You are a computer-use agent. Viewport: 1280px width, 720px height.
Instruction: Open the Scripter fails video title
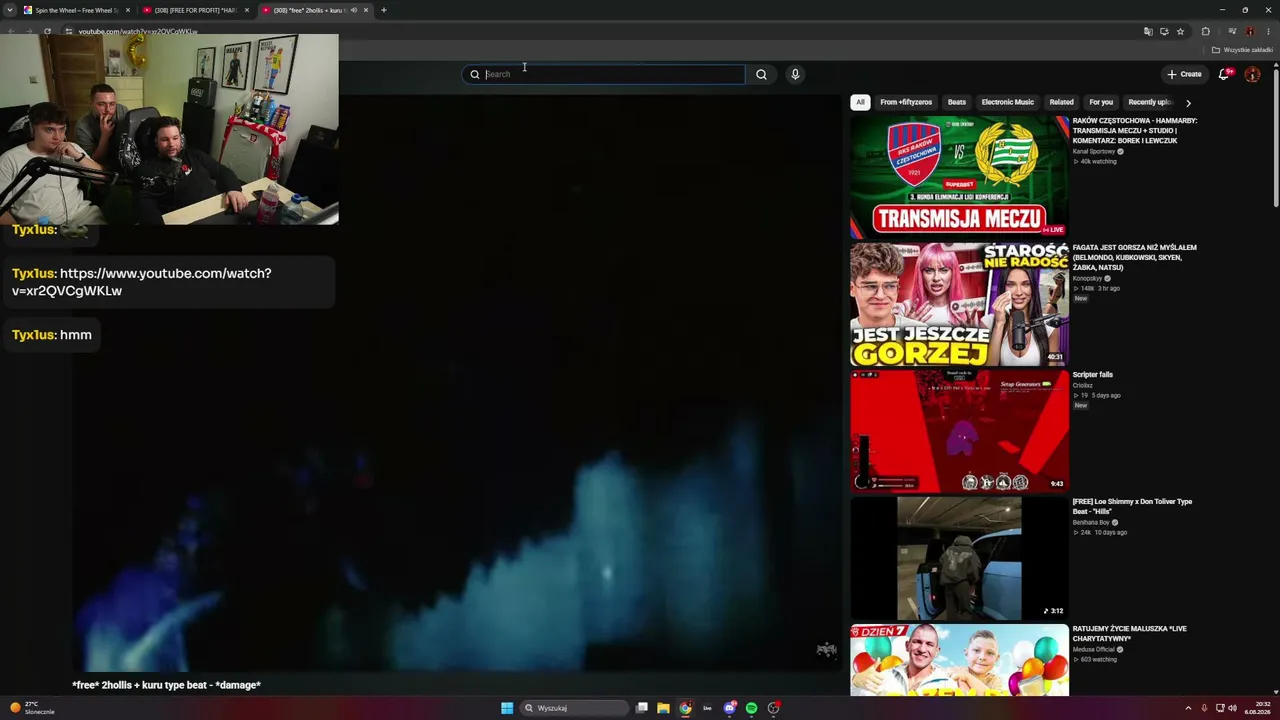point(1093,375)
